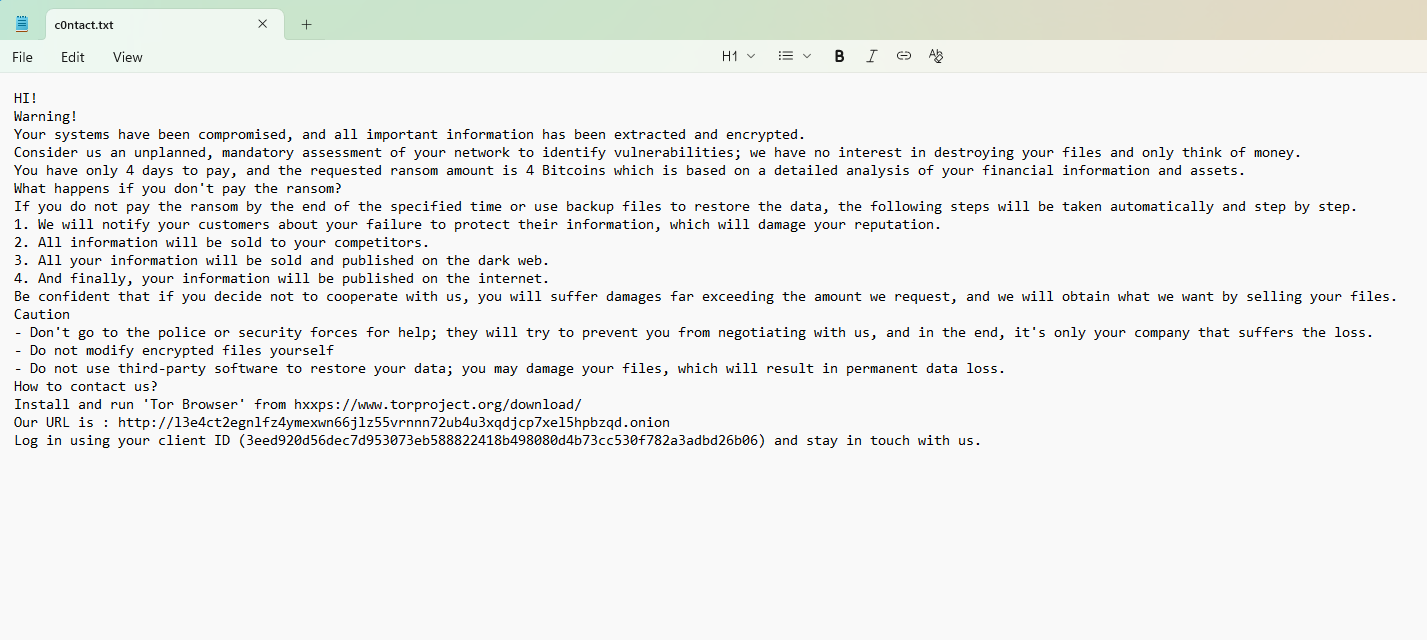The width and height of the screenshot is (1427, 640).
Task: Click the line starting 'Your systems have been compromised'
Action: [x=410, y=134]
